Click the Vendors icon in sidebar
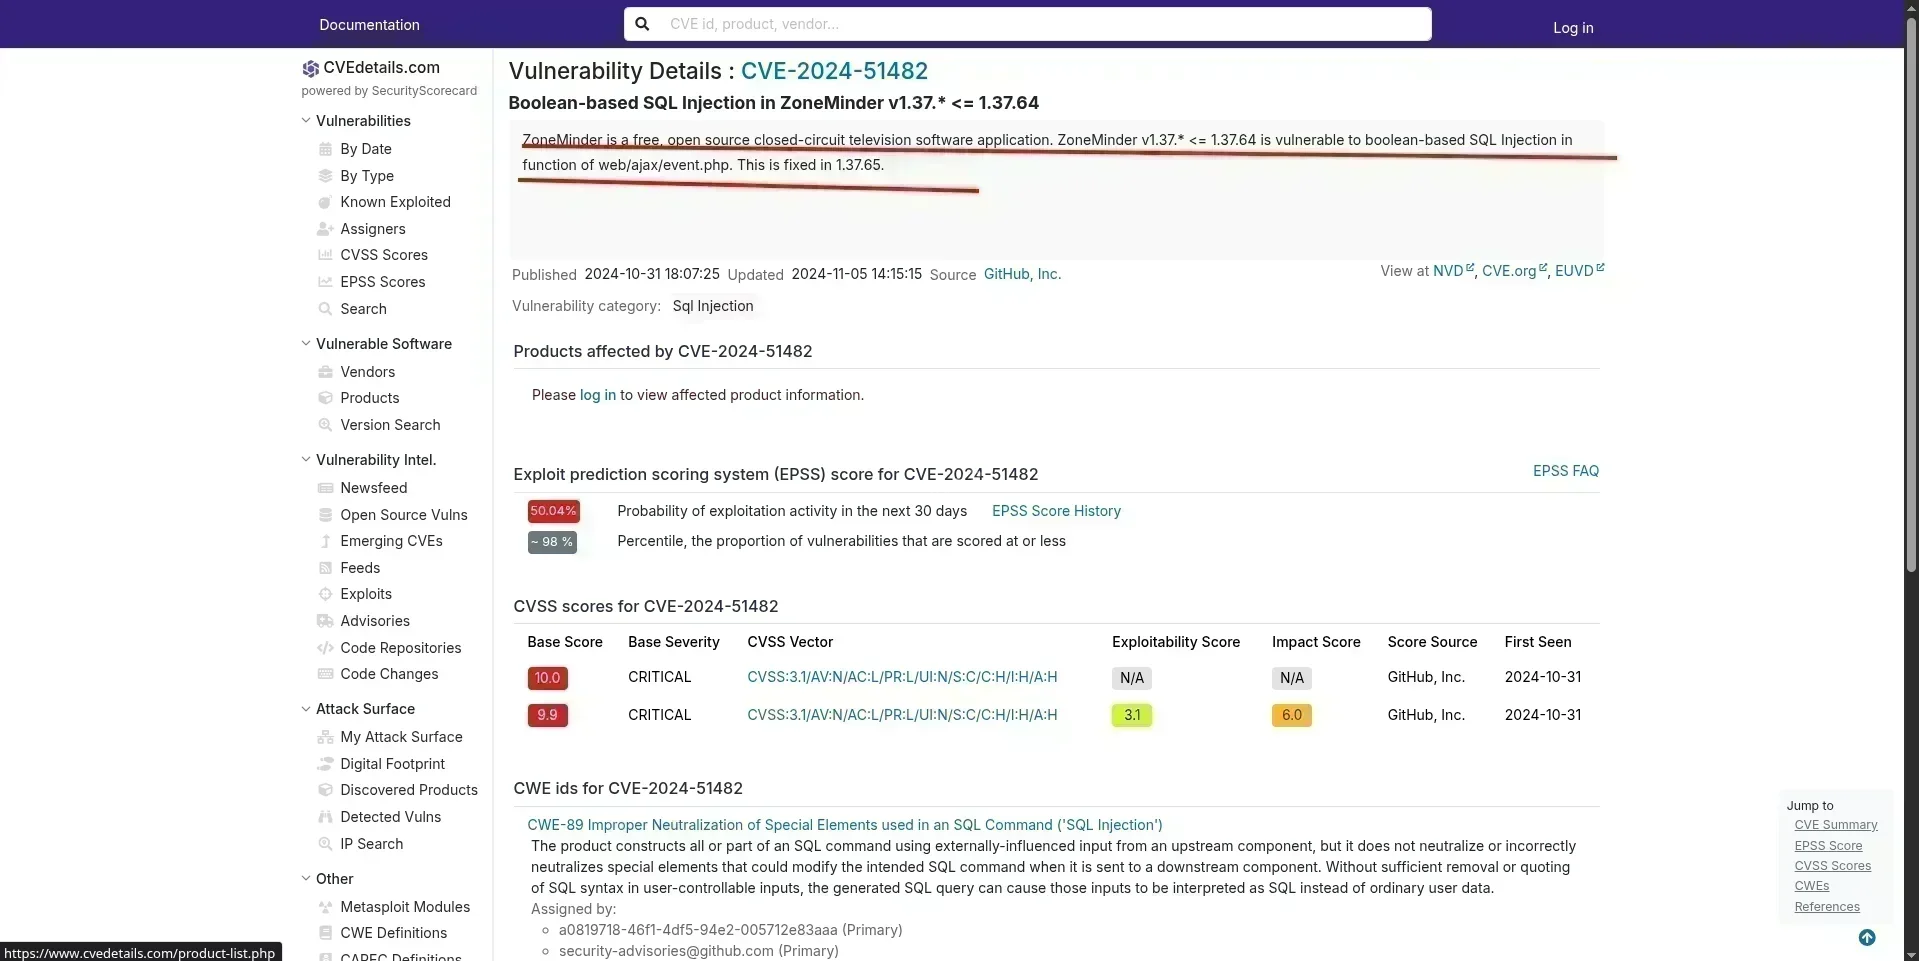This screenshot has width=1919, height=961. click(x=325, y=372)
